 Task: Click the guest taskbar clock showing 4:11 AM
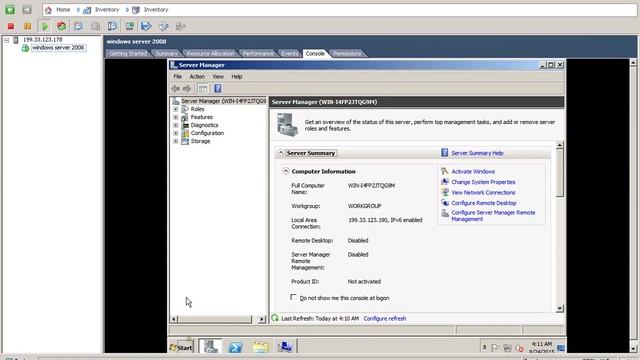click(542, 348)
